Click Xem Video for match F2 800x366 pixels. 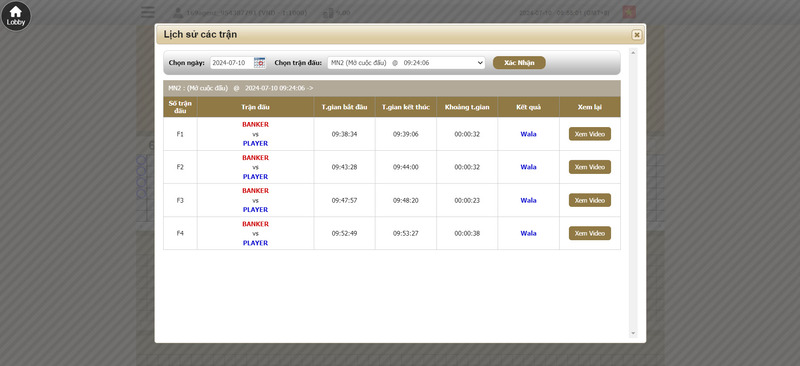tap(589, 167)
